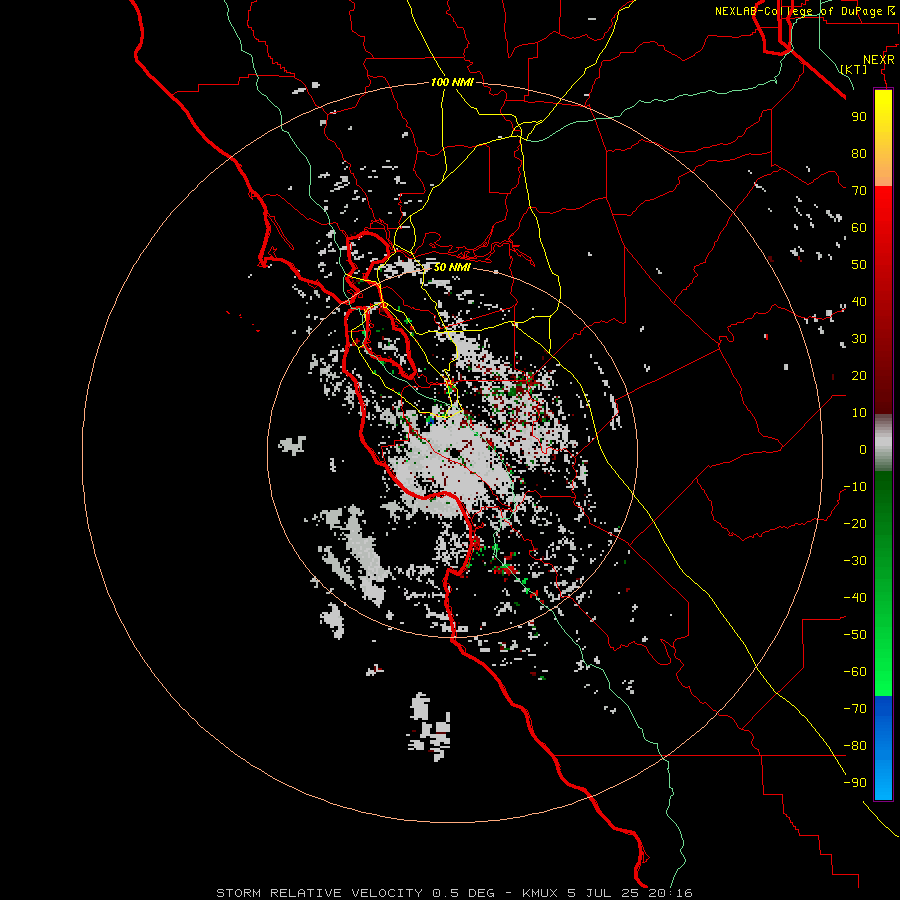This screenshot has width=900, height=900.
Task: Click the "100 NMI" range ring label
Action: [x=452, y=82]
